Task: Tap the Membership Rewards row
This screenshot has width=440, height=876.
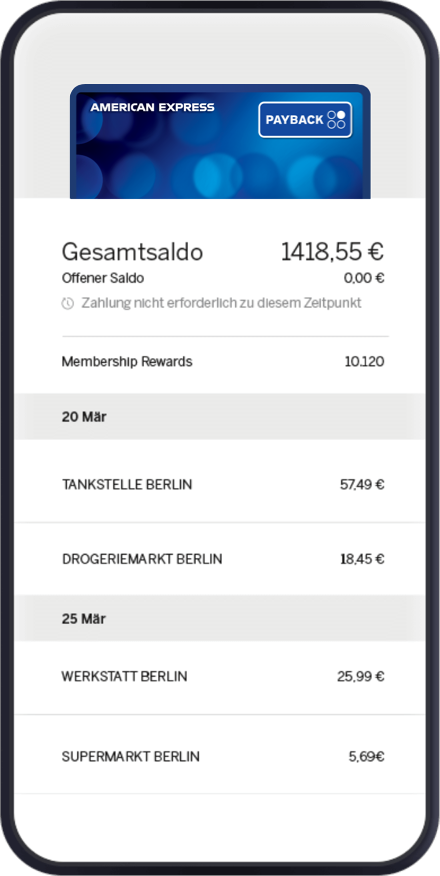Action: pos(220,362)
